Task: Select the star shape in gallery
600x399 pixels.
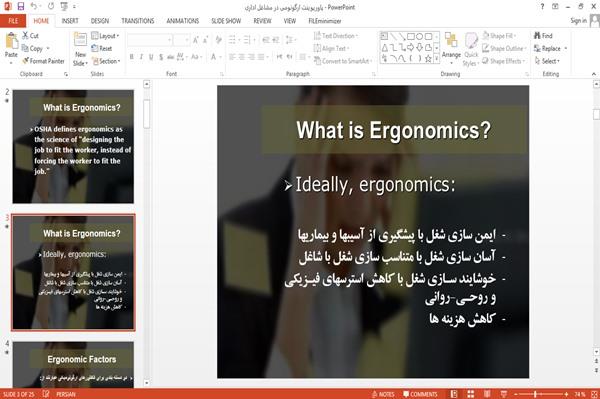Action: pyautogui.click(x=429, y=59)
